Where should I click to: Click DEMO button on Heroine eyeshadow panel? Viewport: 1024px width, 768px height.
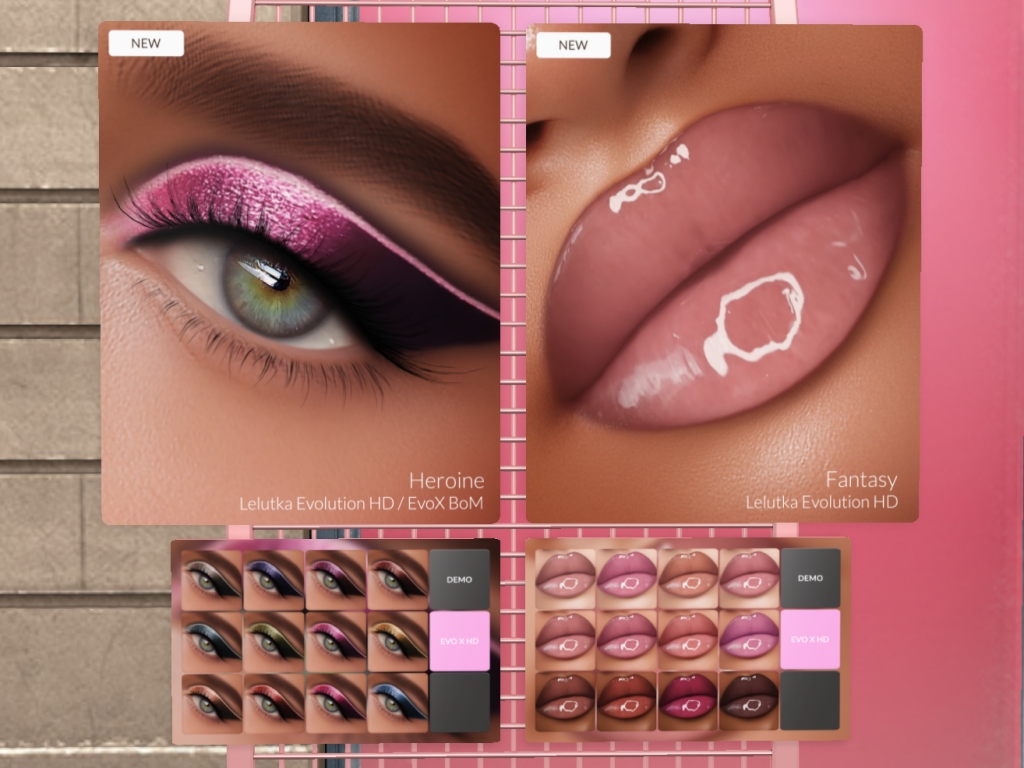coord(459,579)
